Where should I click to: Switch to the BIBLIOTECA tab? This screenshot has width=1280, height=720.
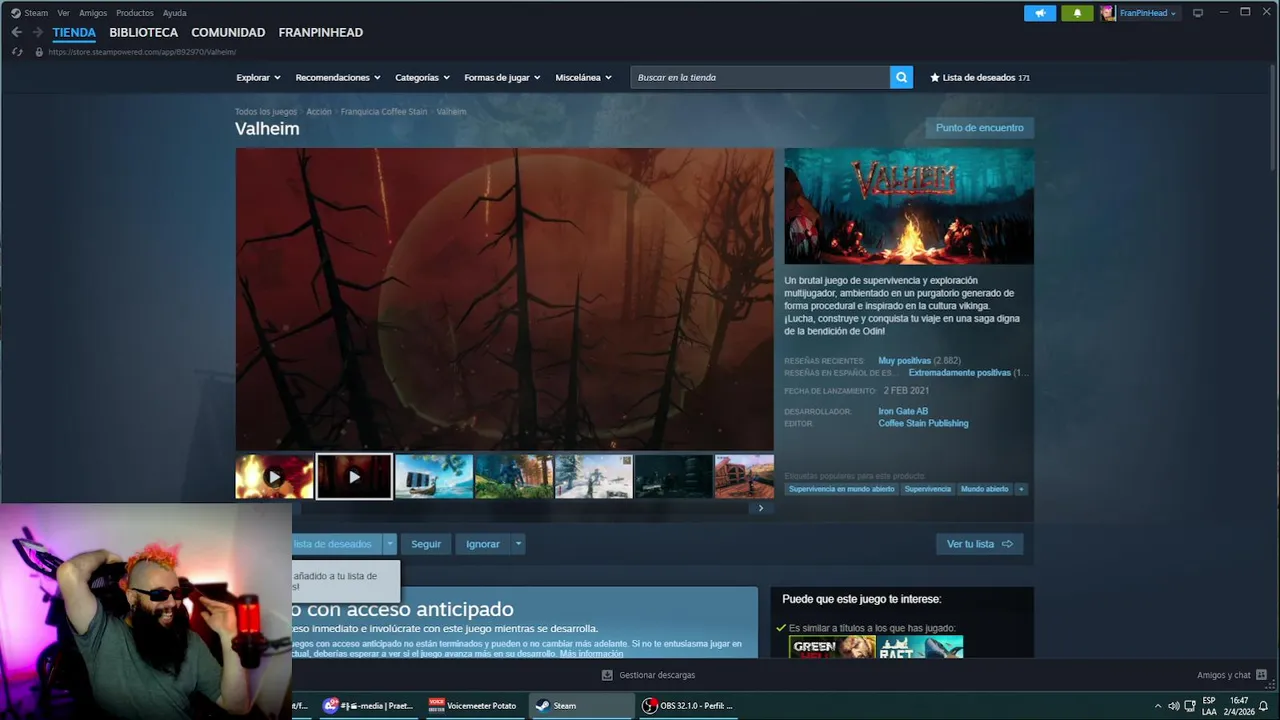click(x=144, y=32)
